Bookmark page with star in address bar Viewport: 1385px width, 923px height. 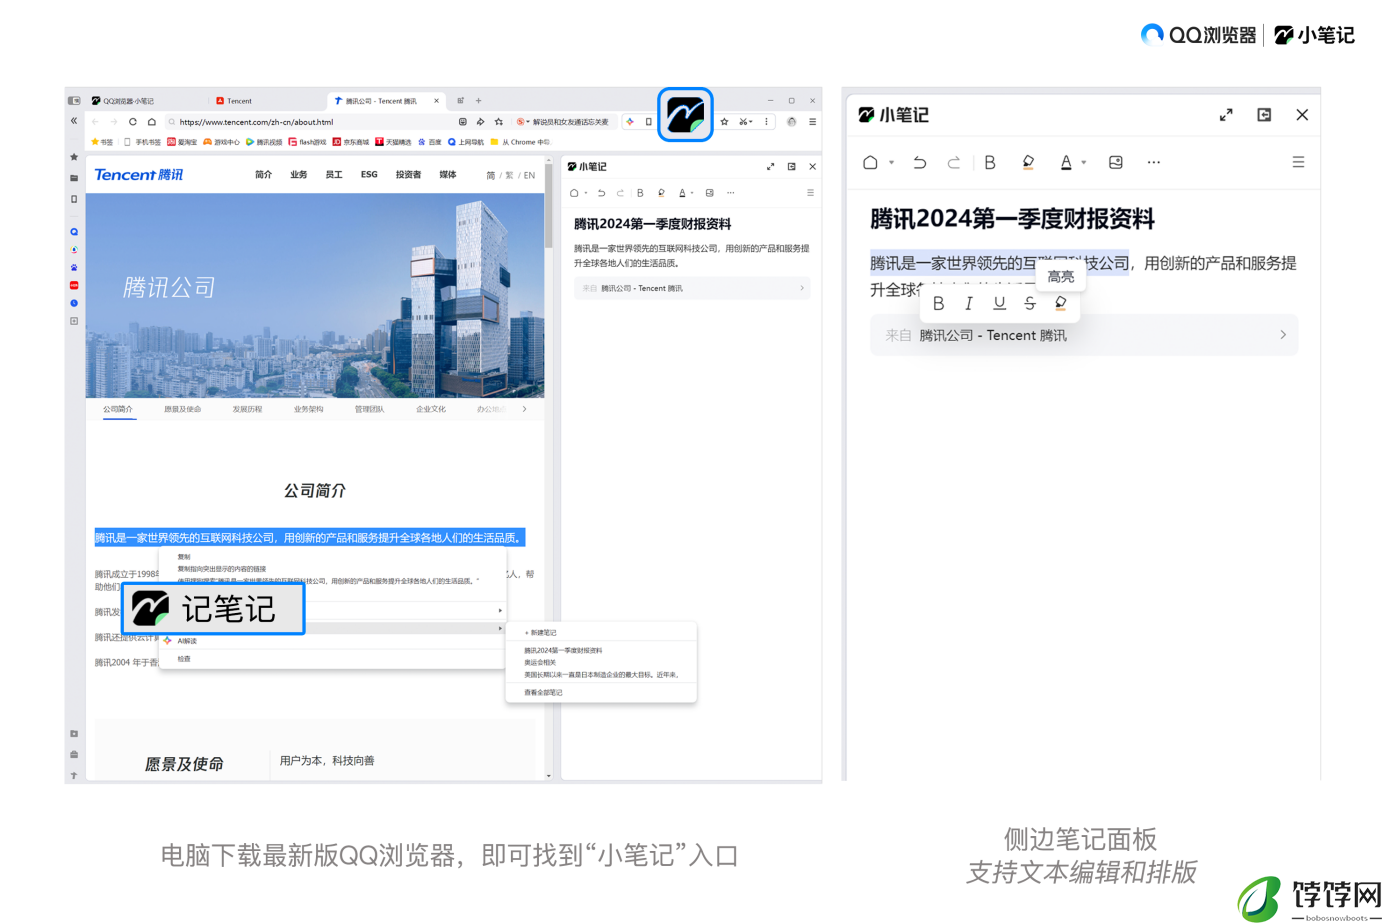(499, 122)
